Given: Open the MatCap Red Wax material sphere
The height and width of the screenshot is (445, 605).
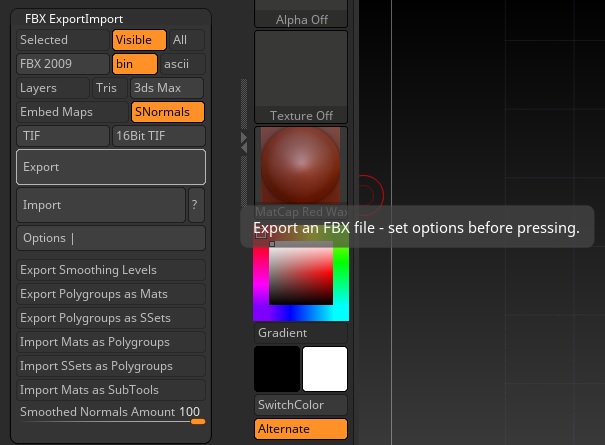Looking at the screenshot, I should pyautogui.click(x=301, y=165).
